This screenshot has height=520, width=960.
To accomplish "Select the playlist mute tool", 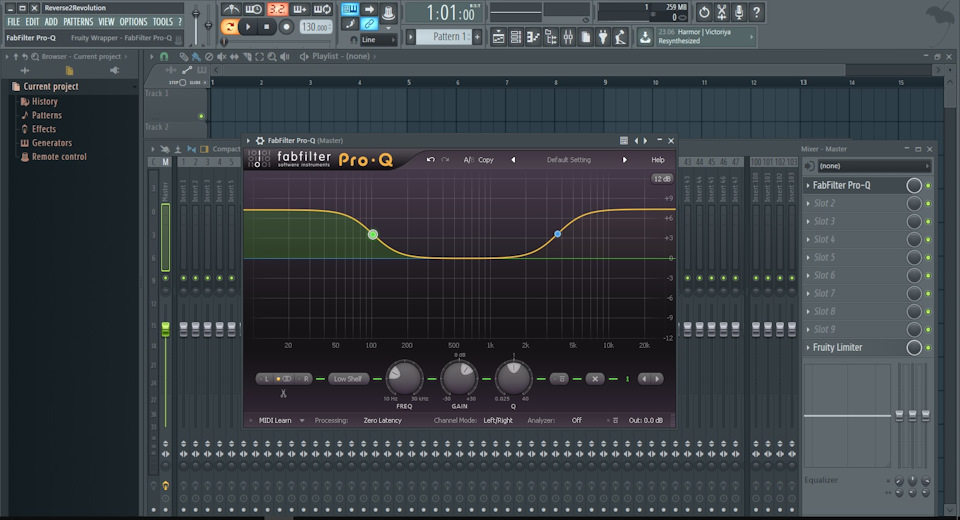I will pyautogui.click(x=222, y=56).
